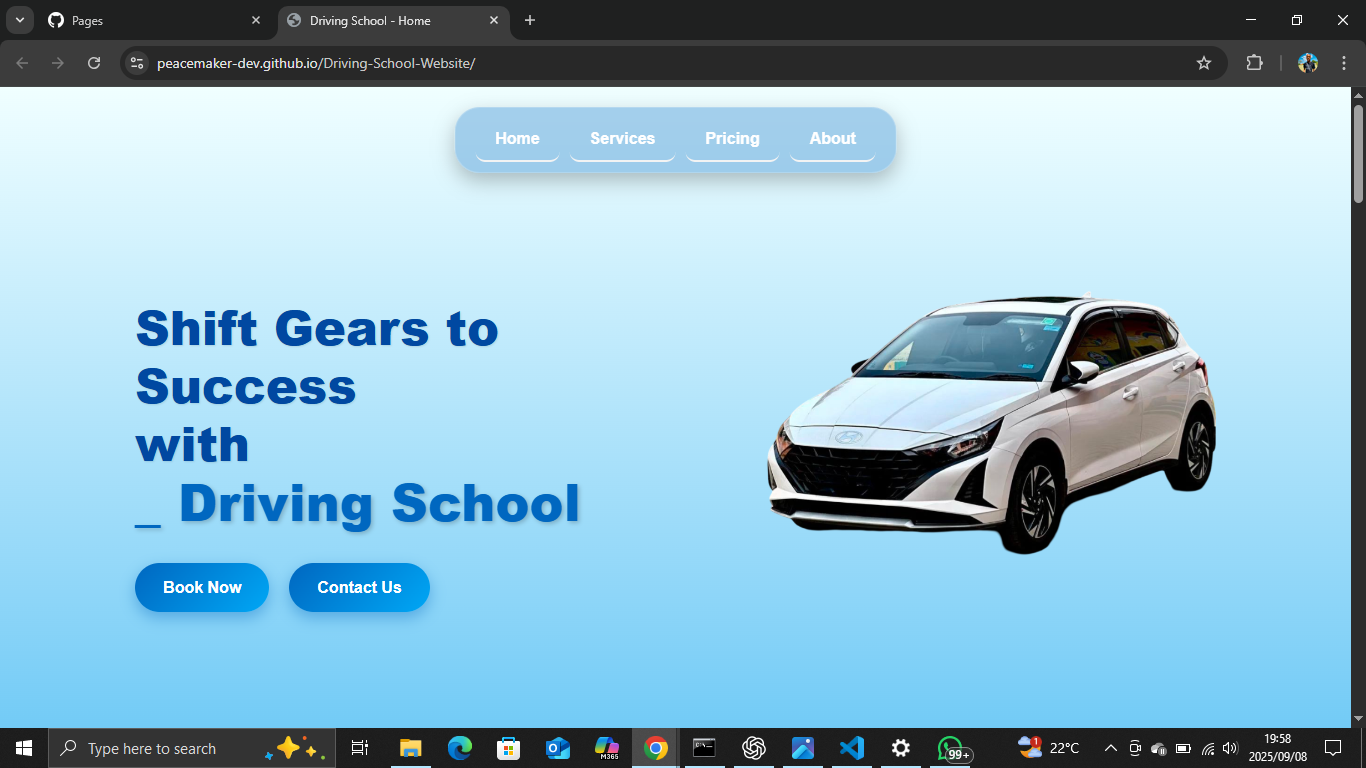Click the Contact Us button
The height and width of the screenshot is (768, 1366).
[359, 588]
